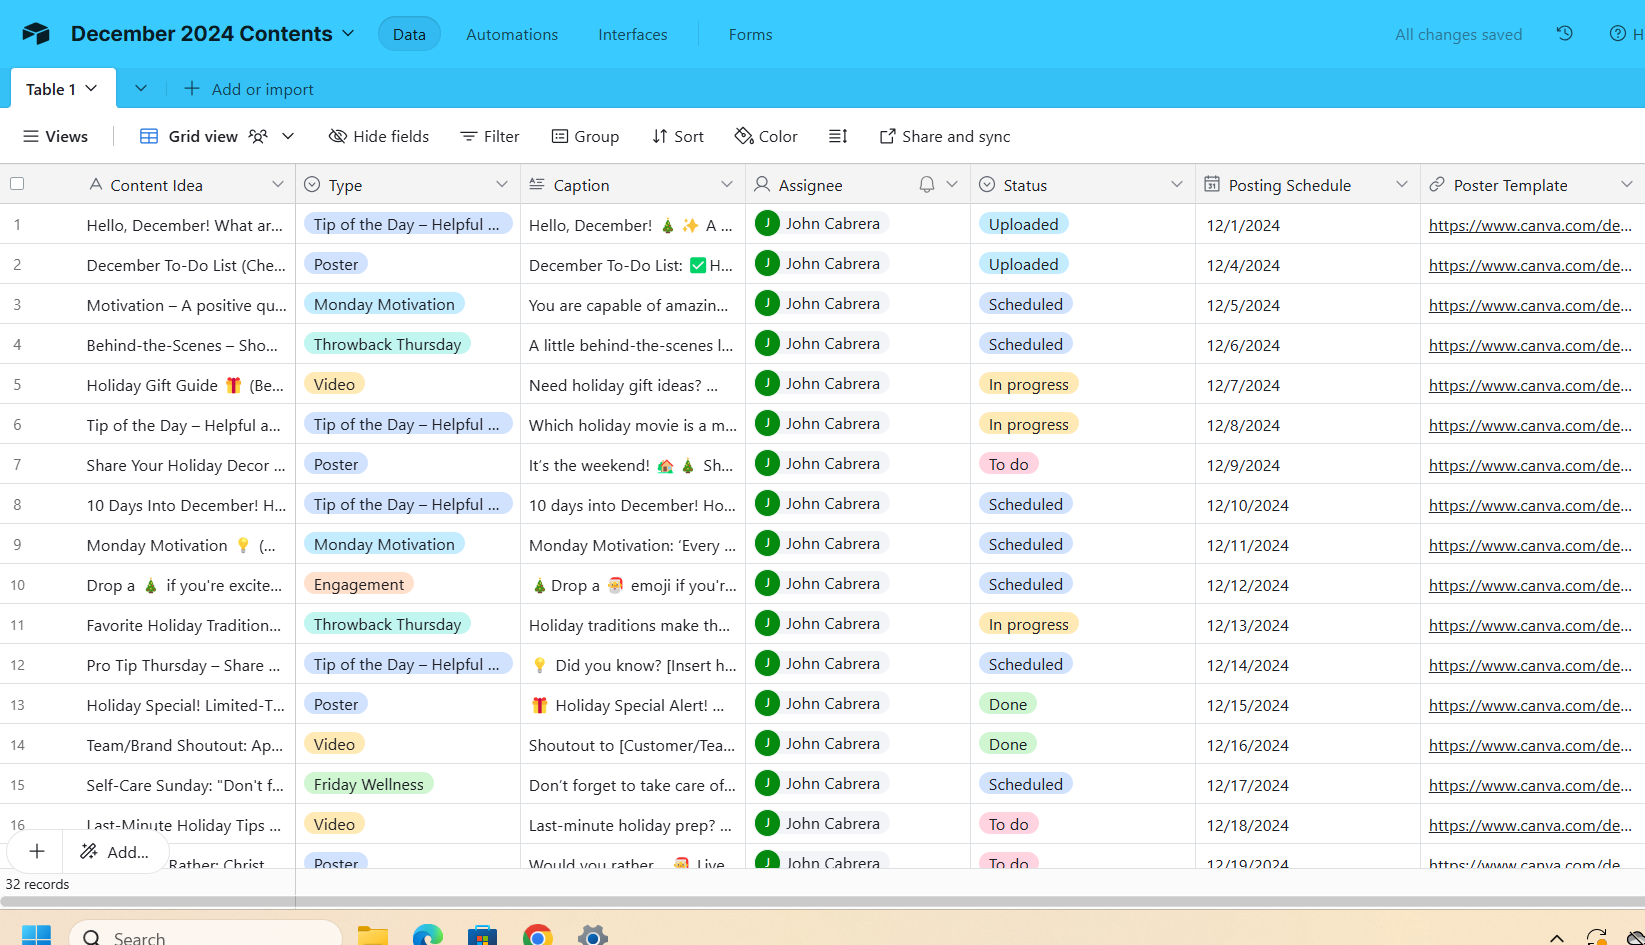Open the Group toolbar option
This screenshot has height=945, width=1645.
(x=586, y=136)
